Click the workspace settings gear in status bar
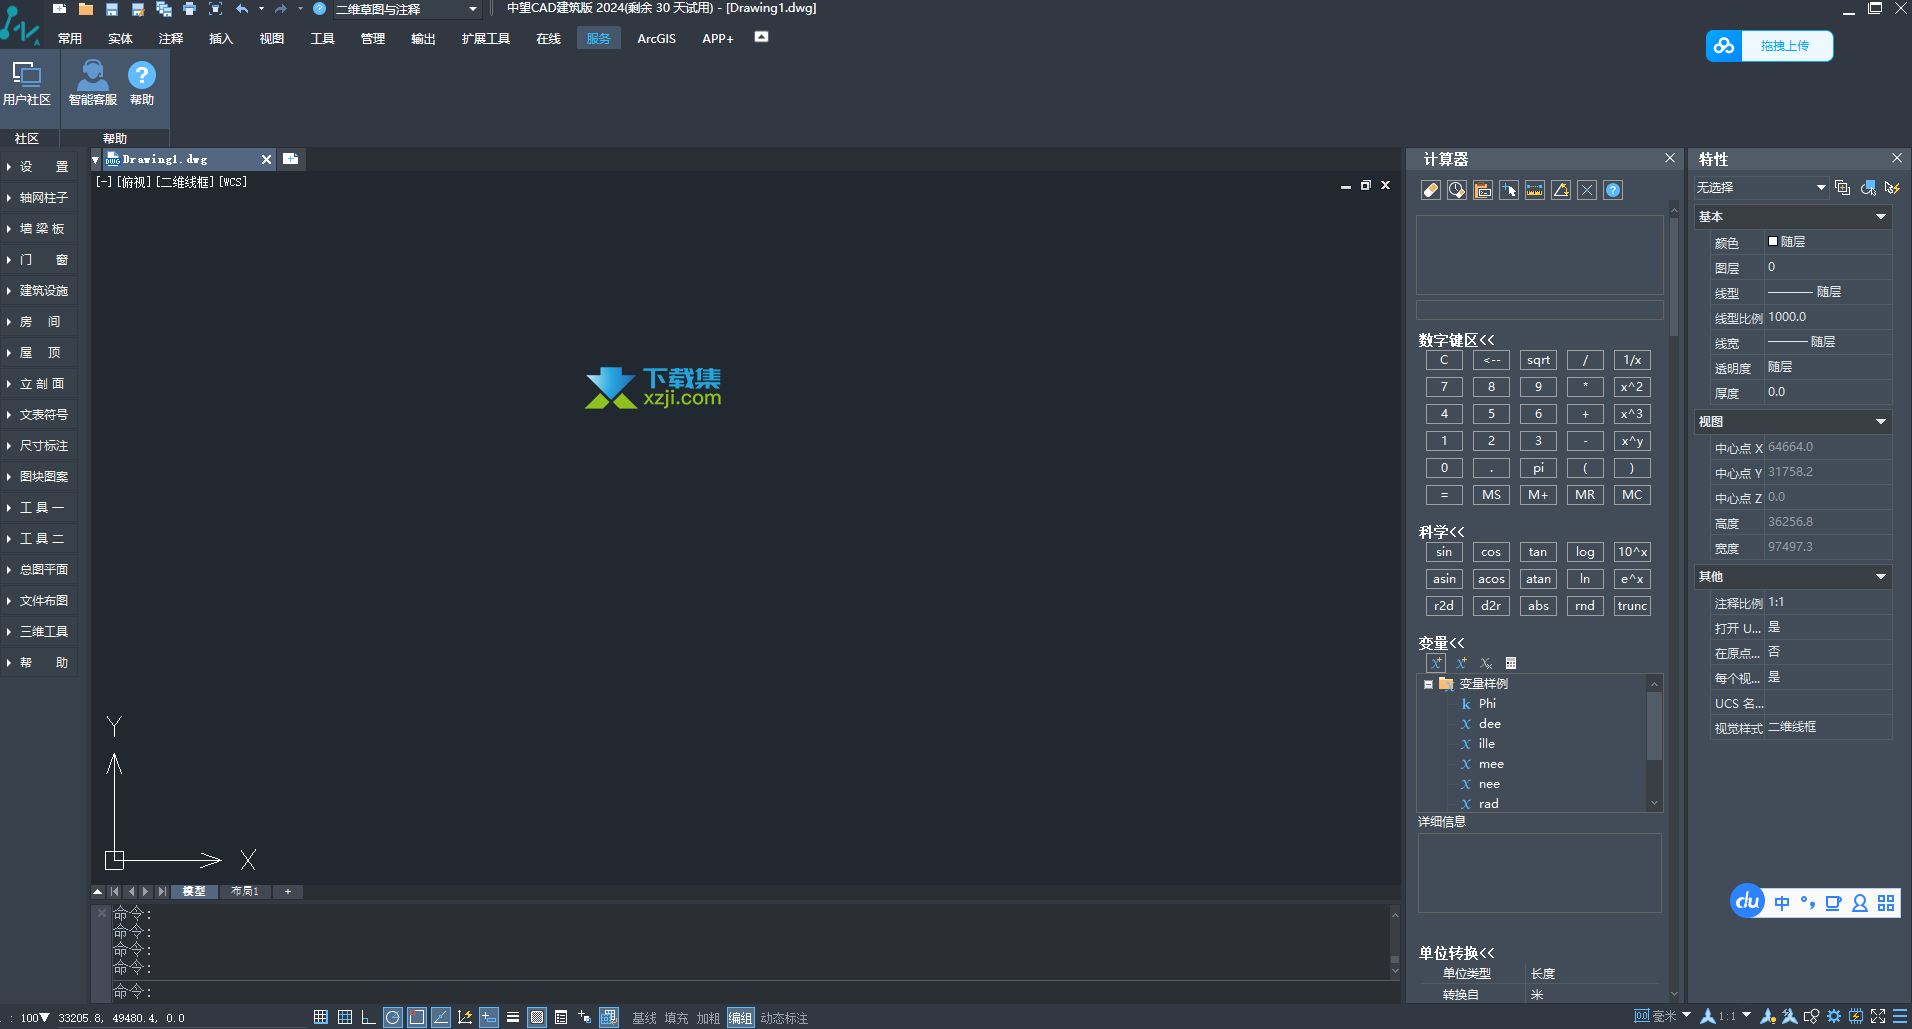 [1834, 1016]
